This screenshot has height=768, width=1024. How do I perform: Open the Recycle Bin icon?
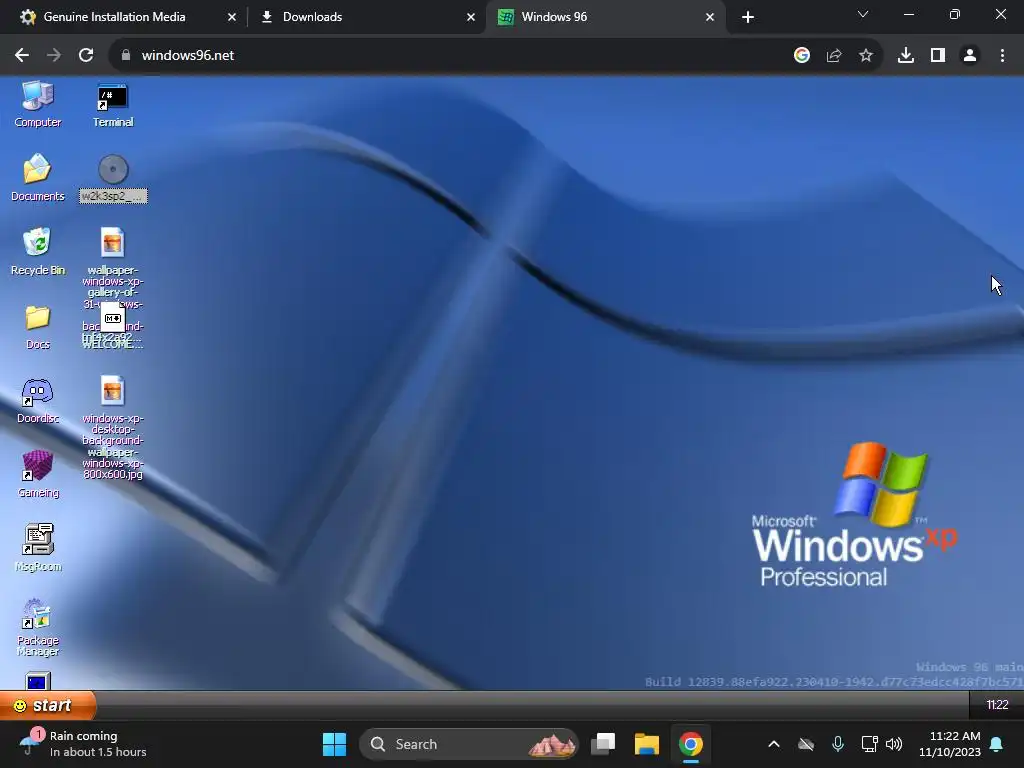[x=37, y=251]
